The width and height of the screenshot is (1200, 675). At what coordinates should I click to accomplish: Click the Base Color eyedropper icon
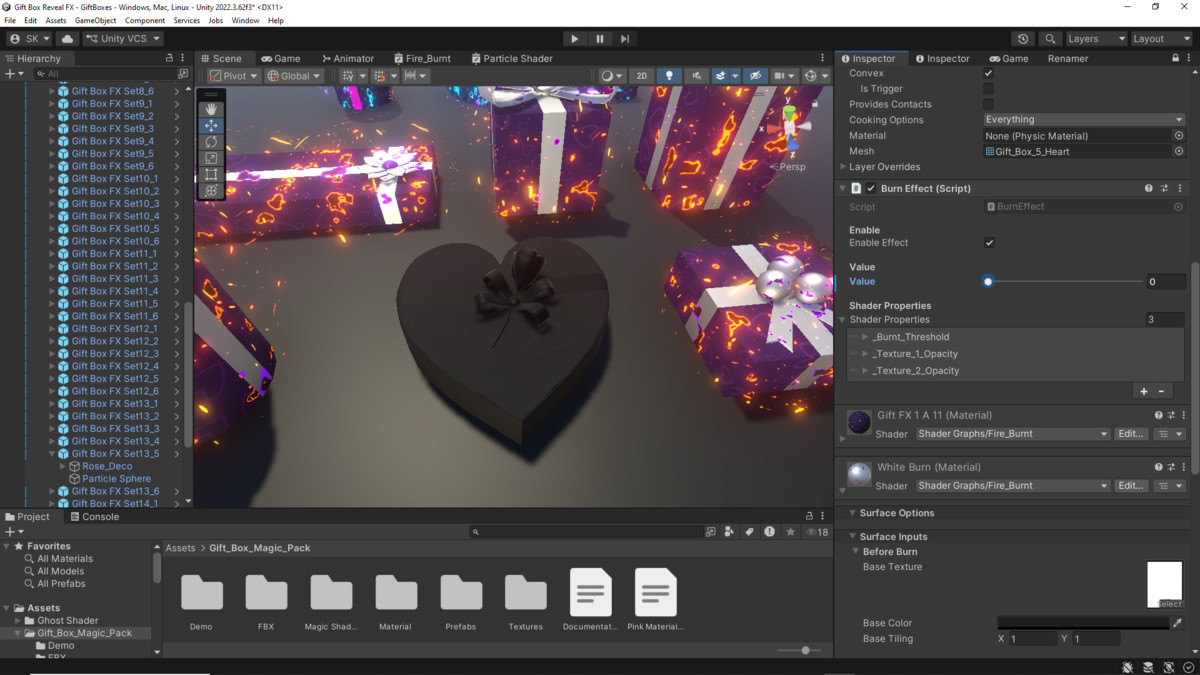click(1177, 623)
